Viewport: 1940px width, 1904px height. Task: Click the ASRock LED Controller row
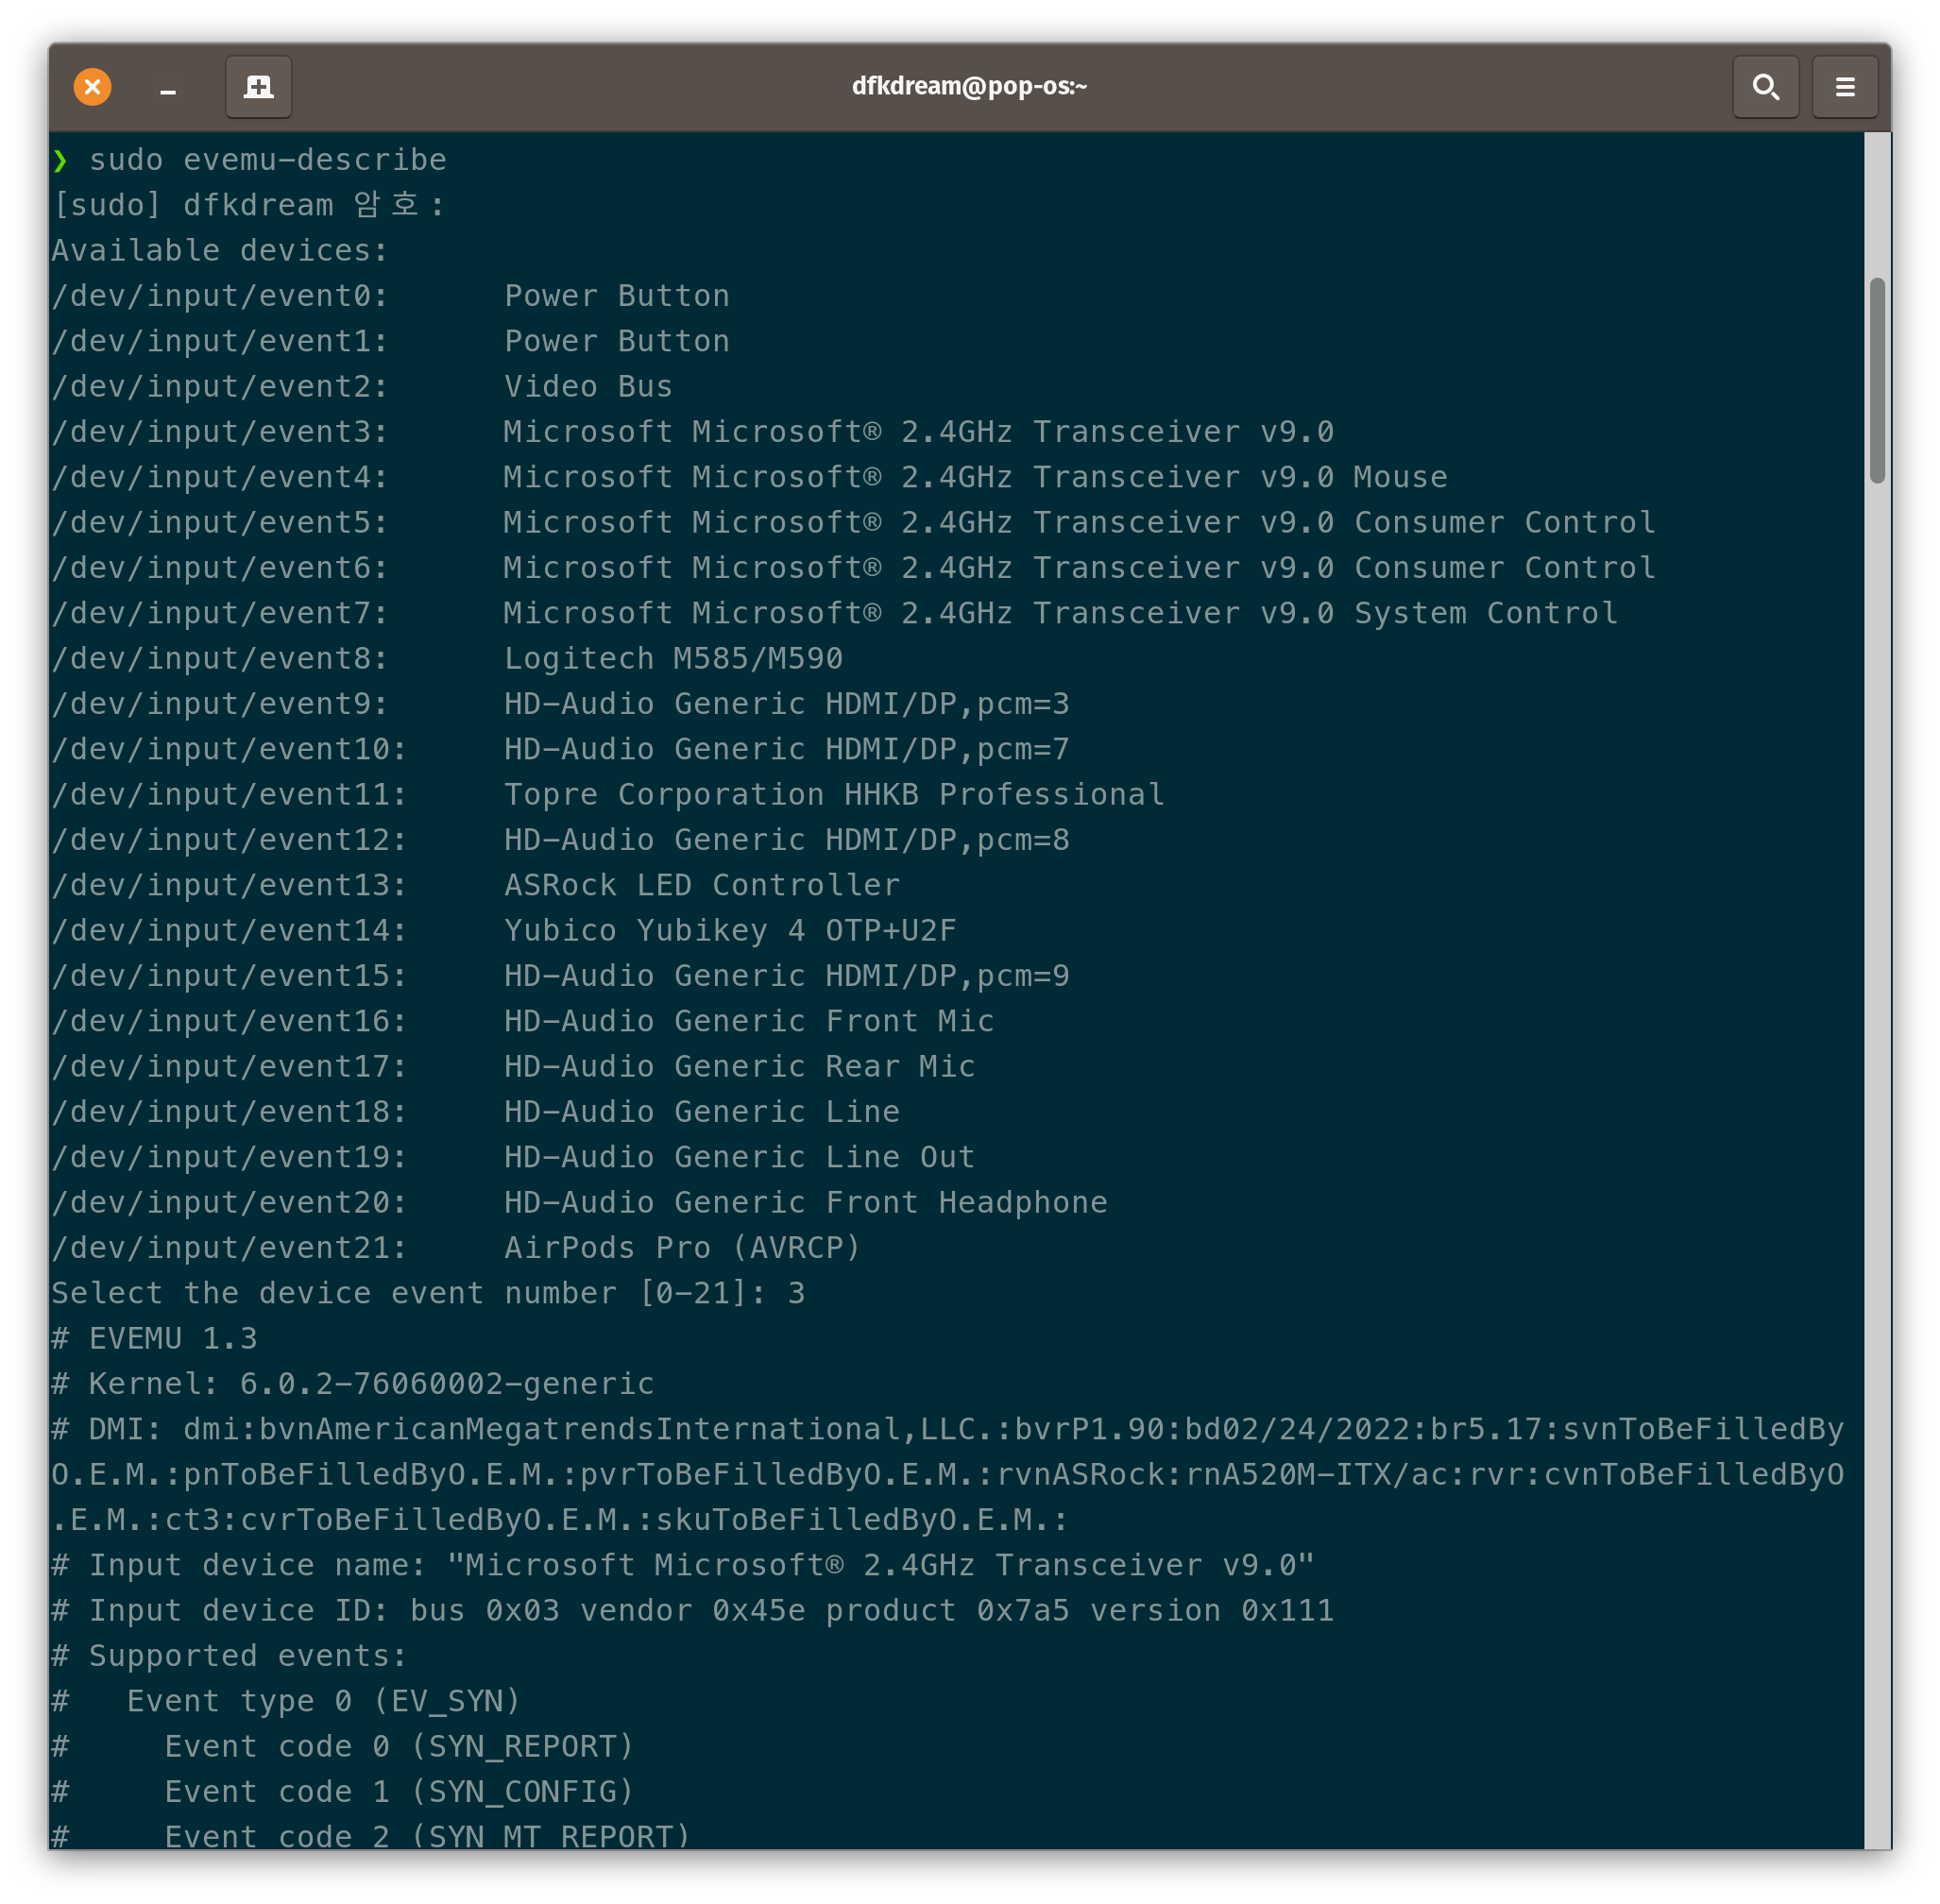476,885
